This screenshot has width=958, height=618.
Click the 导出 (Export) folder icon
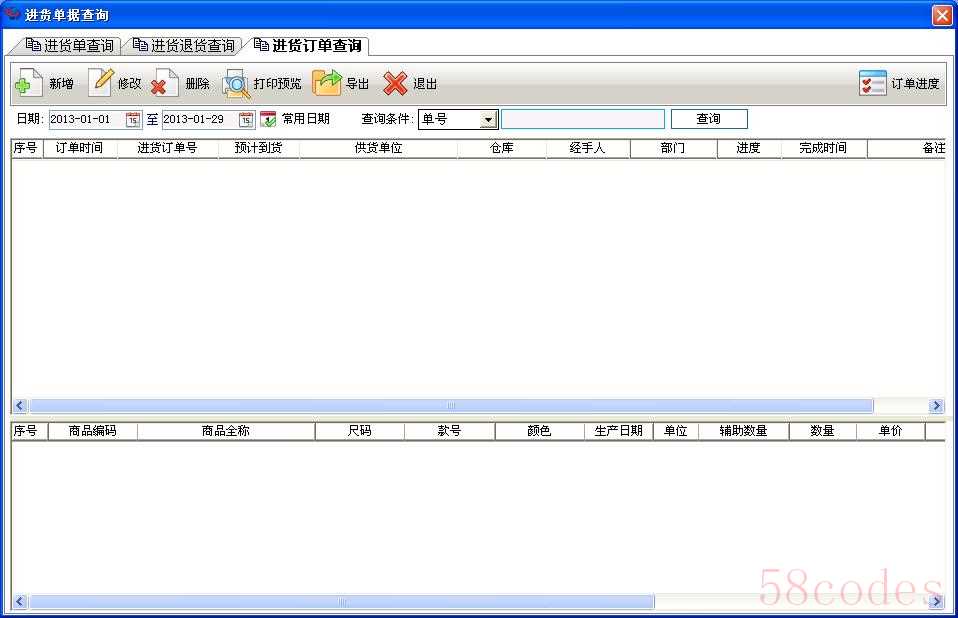327,83
